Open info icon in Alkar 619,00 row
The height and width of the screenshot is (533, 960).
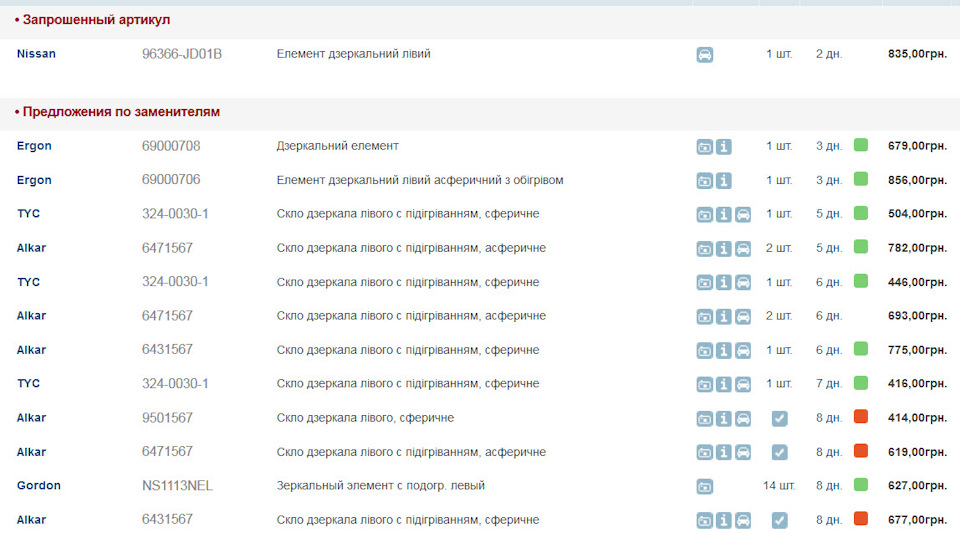pyautogui.click(x=724, y=452)
